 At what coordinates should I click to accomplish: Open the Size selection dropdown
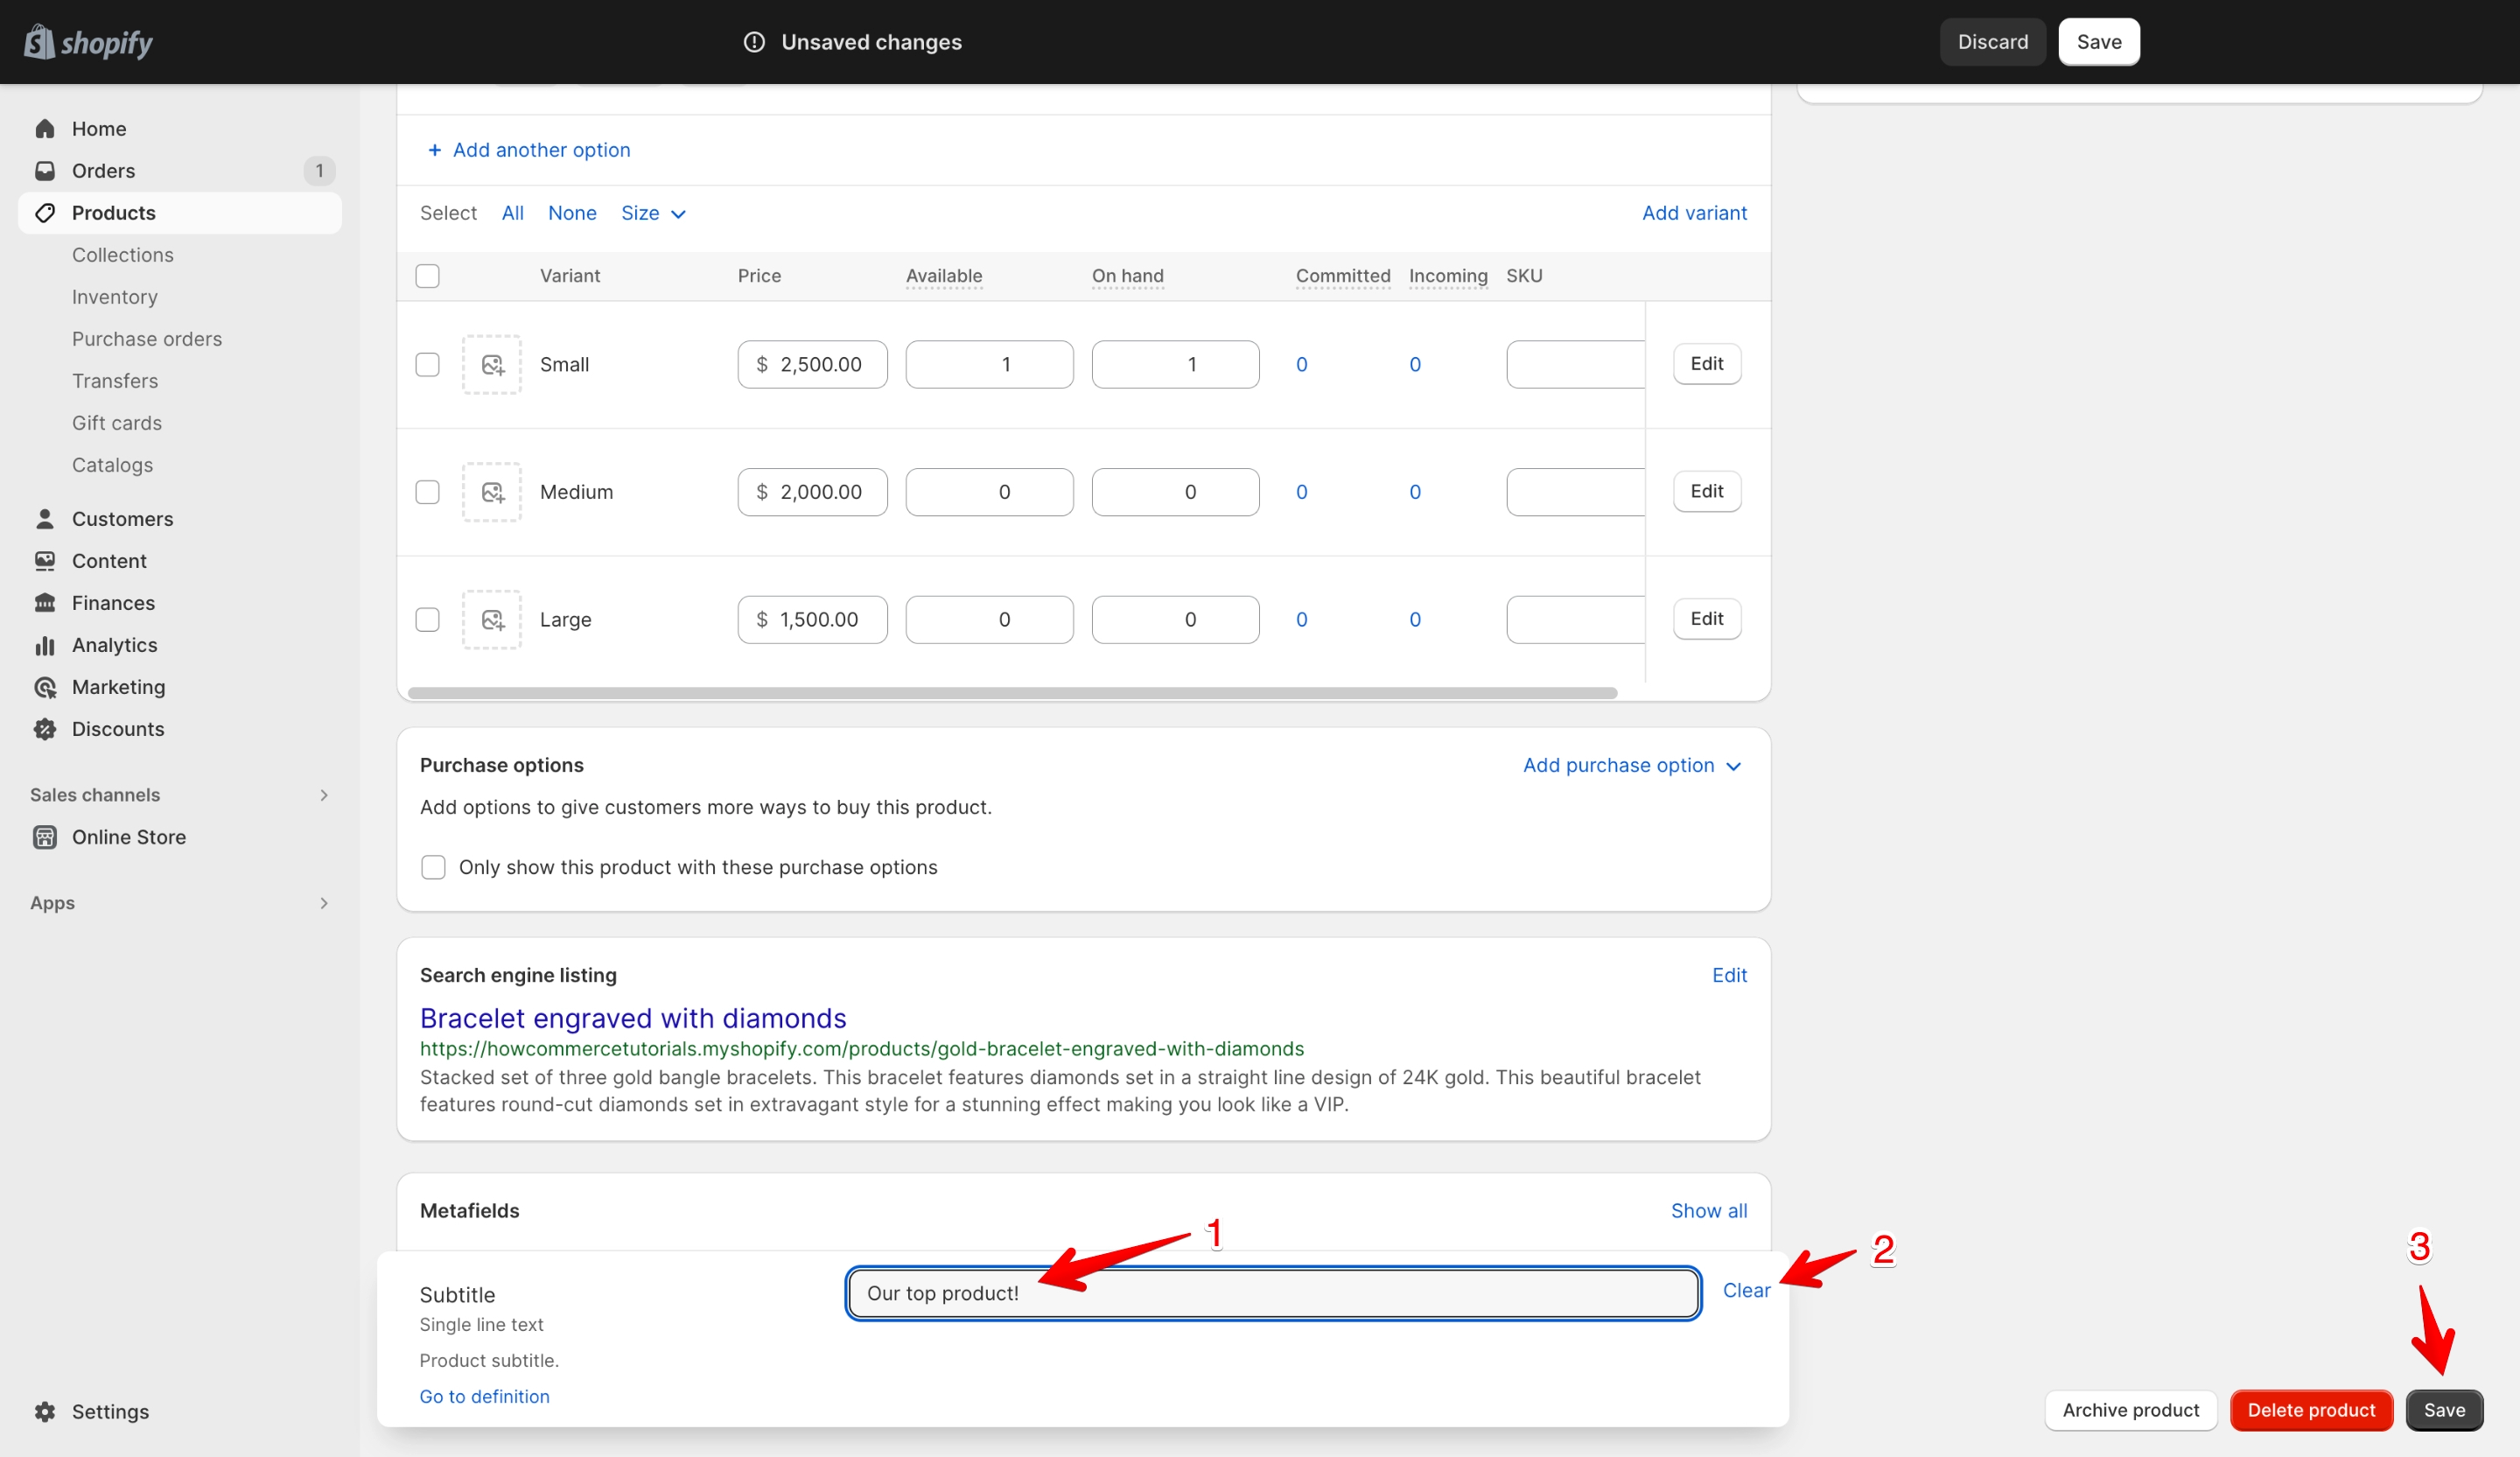tap(653, 213)
